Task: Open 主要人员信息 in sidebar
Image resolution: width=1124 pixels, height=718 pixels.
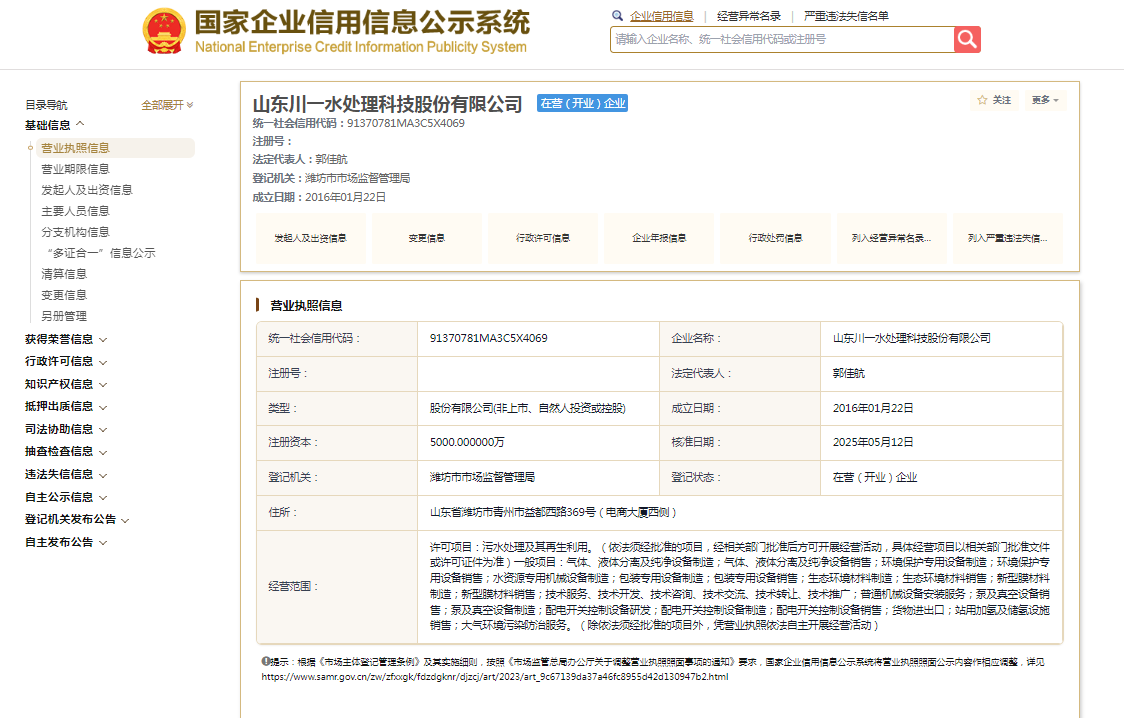Action: (75, 211)
